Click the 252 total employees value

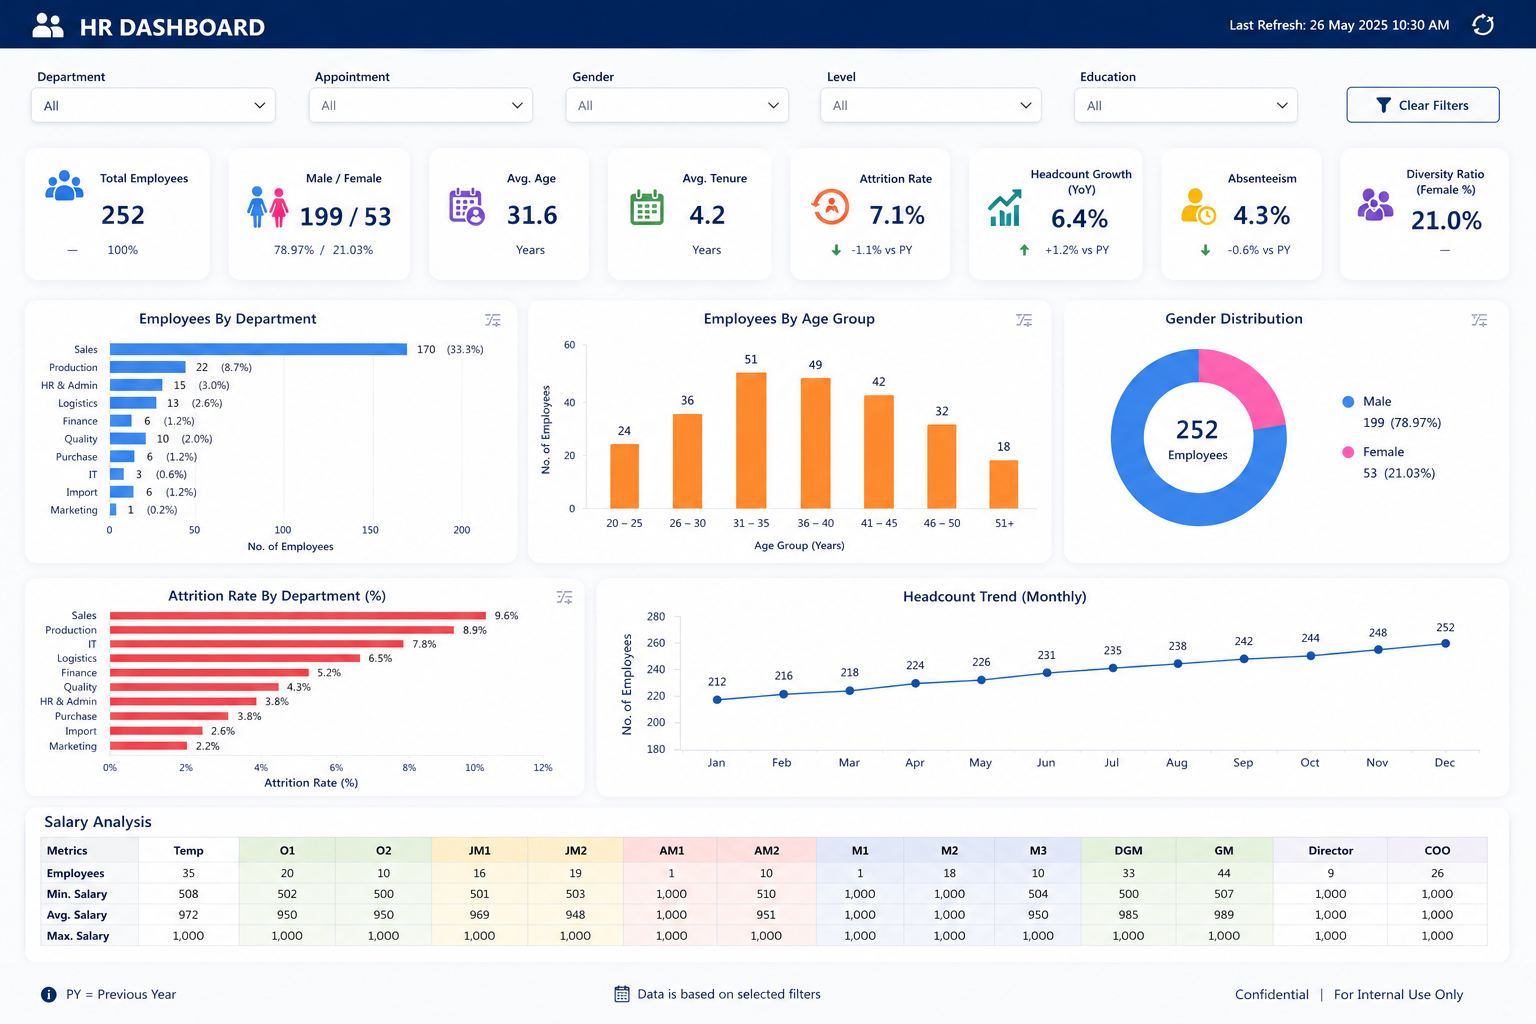[x=123, y=215]
